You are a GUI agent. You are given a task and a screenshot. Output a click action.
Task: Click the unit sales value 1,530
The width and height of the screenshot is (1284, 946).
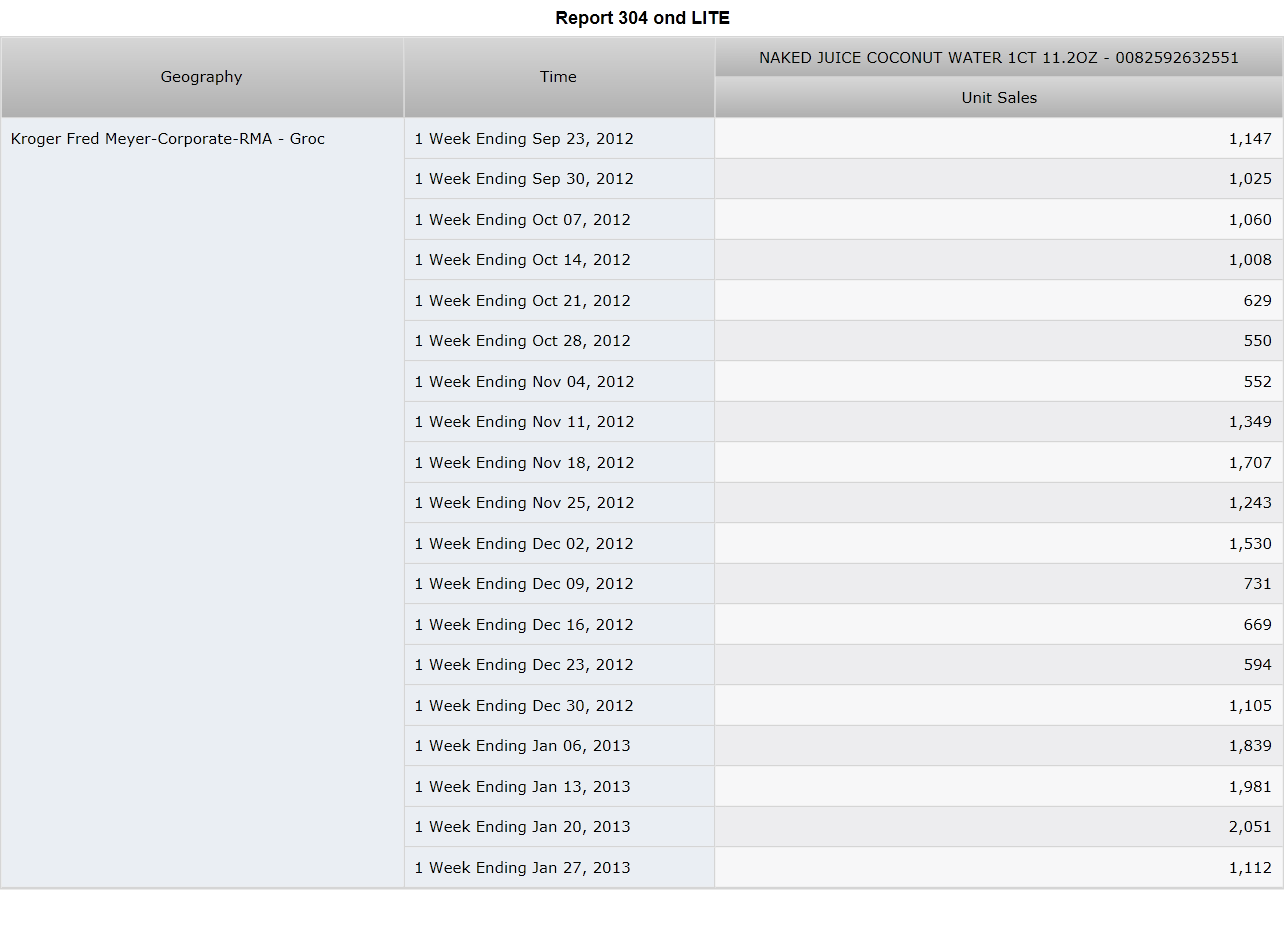pyautogui.click(x=1250, y=543)
